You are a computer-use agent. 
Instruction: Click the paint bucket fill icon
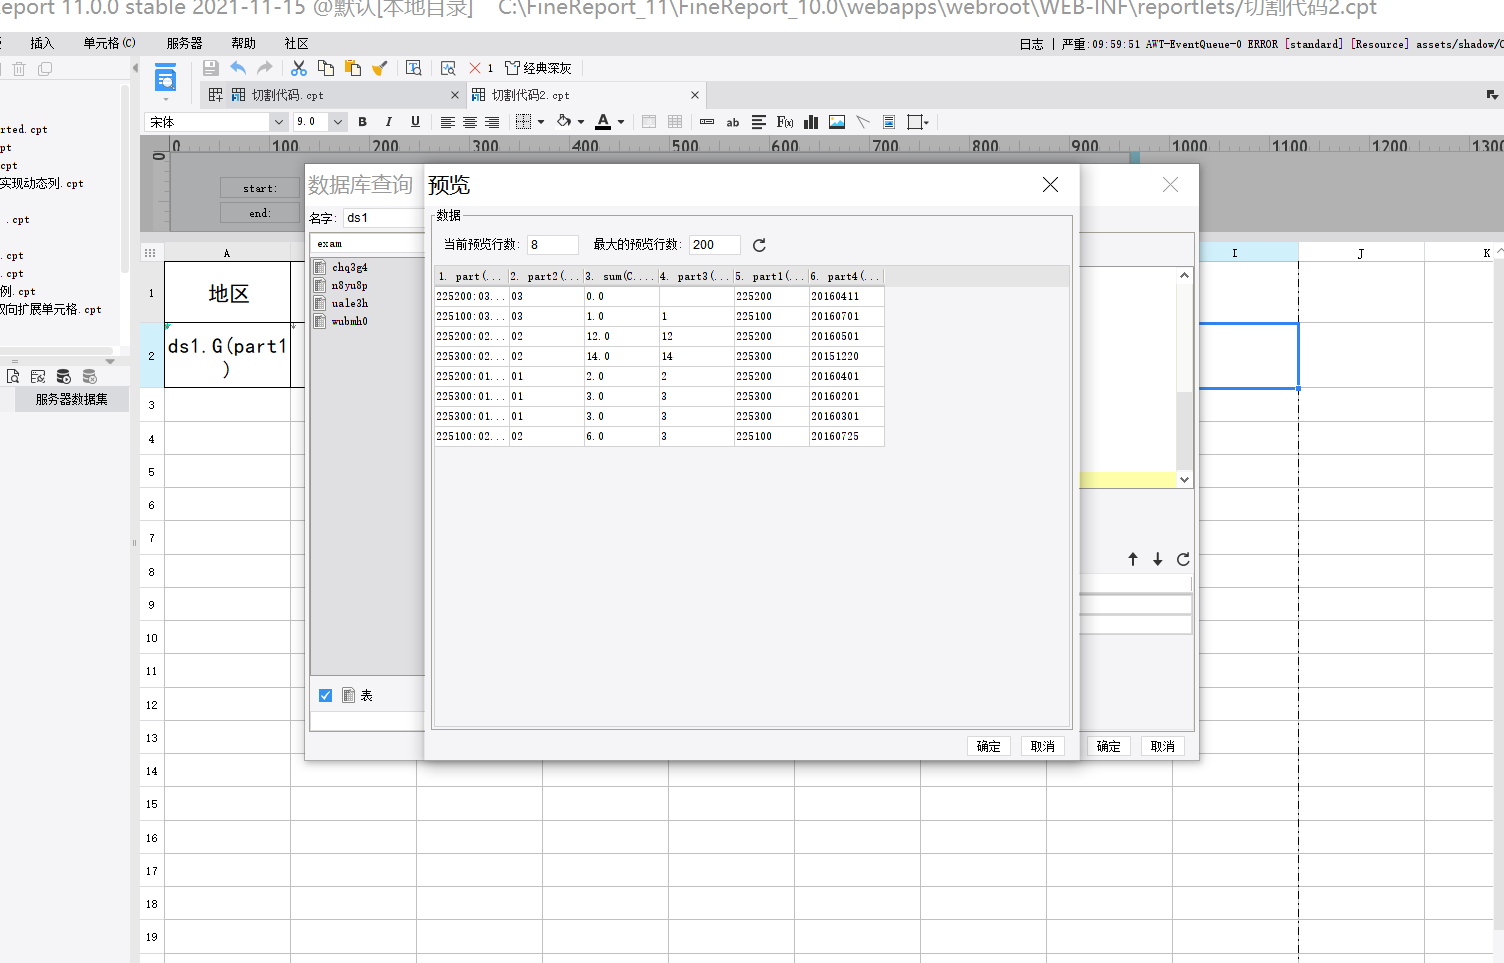click(564, 122)
